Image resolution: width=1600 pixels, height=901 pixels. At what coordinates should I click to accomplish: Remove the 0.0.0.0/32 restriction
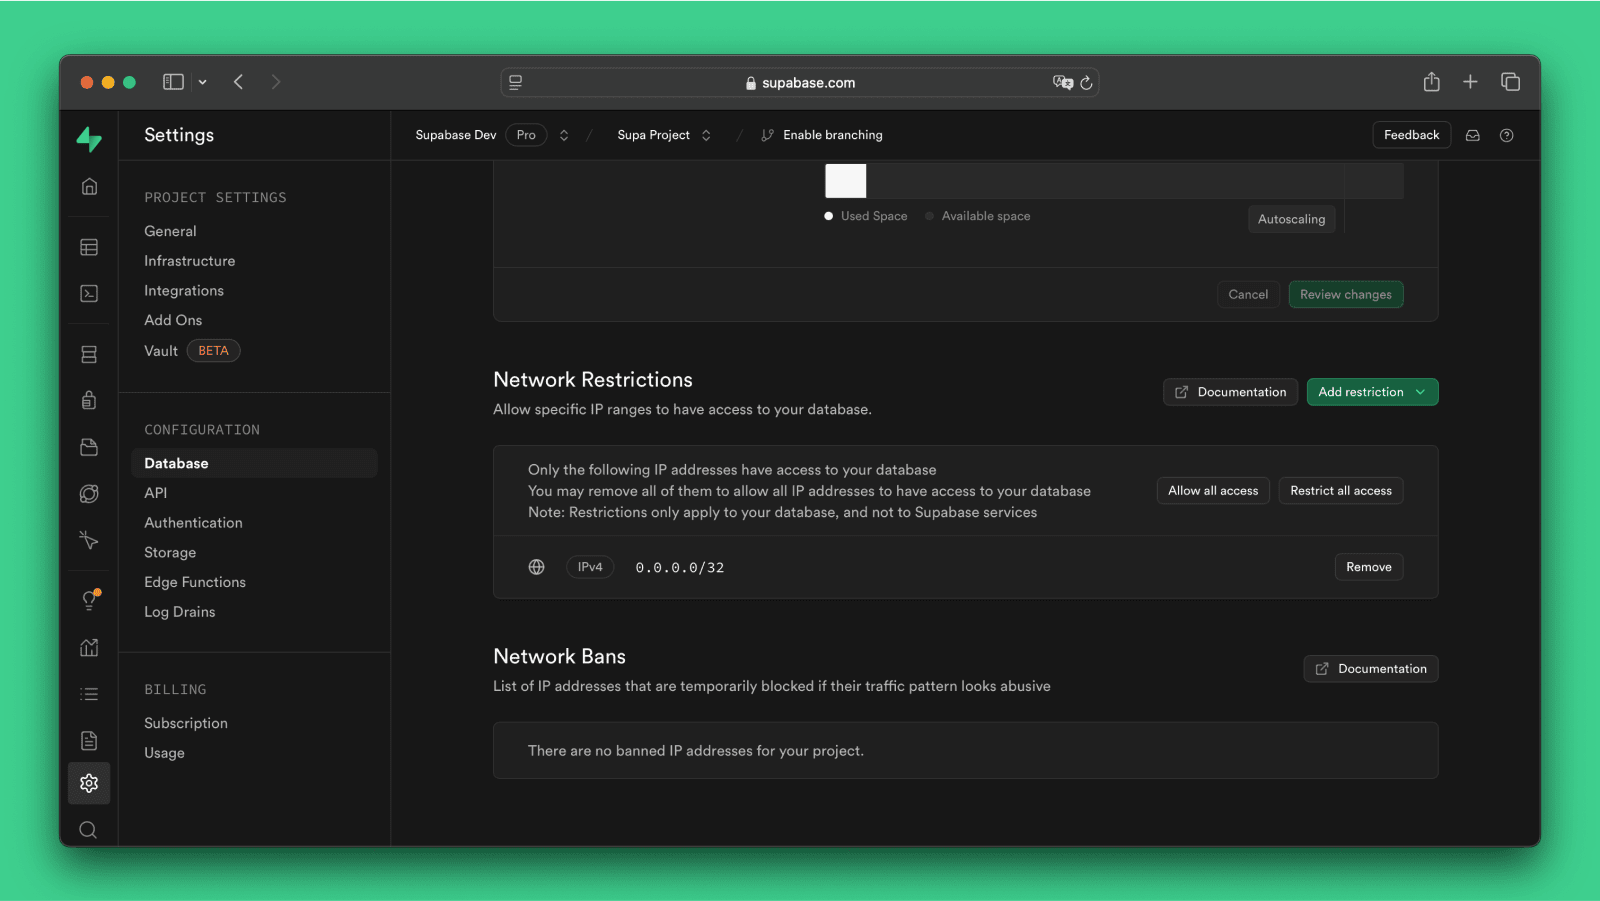(x=1369, y=567)
